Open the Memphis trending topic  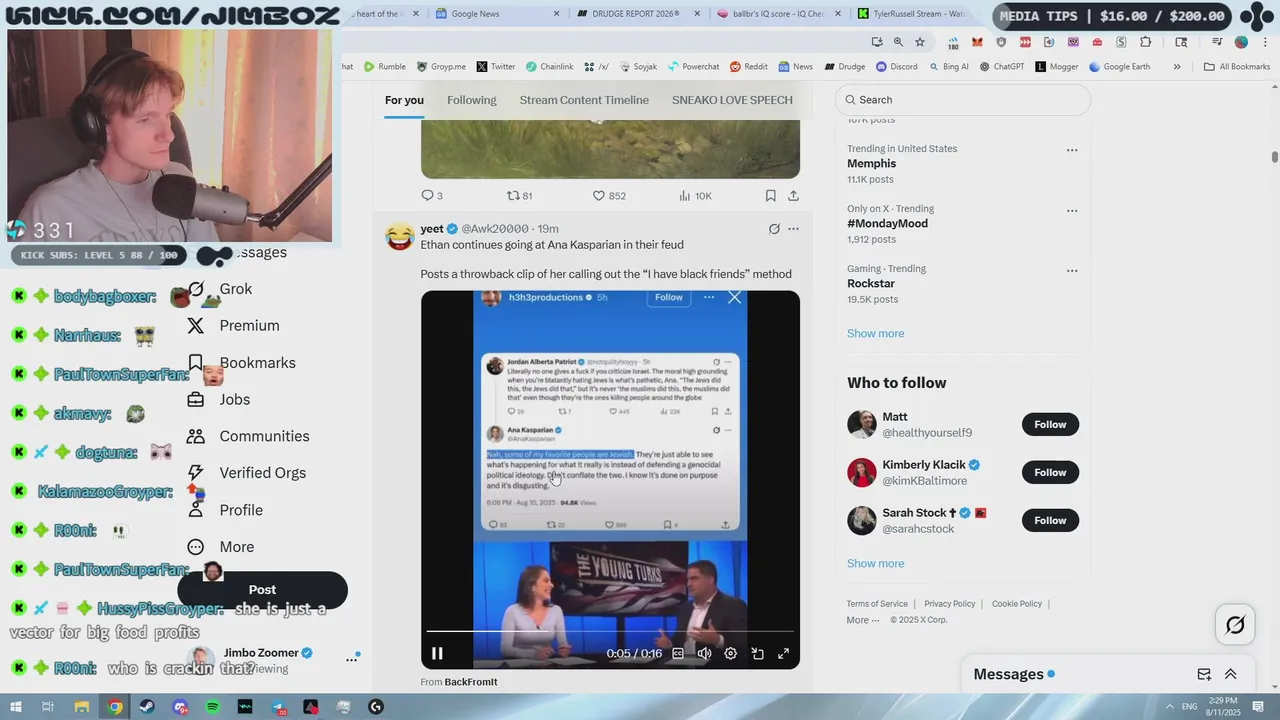click(871, 164)
